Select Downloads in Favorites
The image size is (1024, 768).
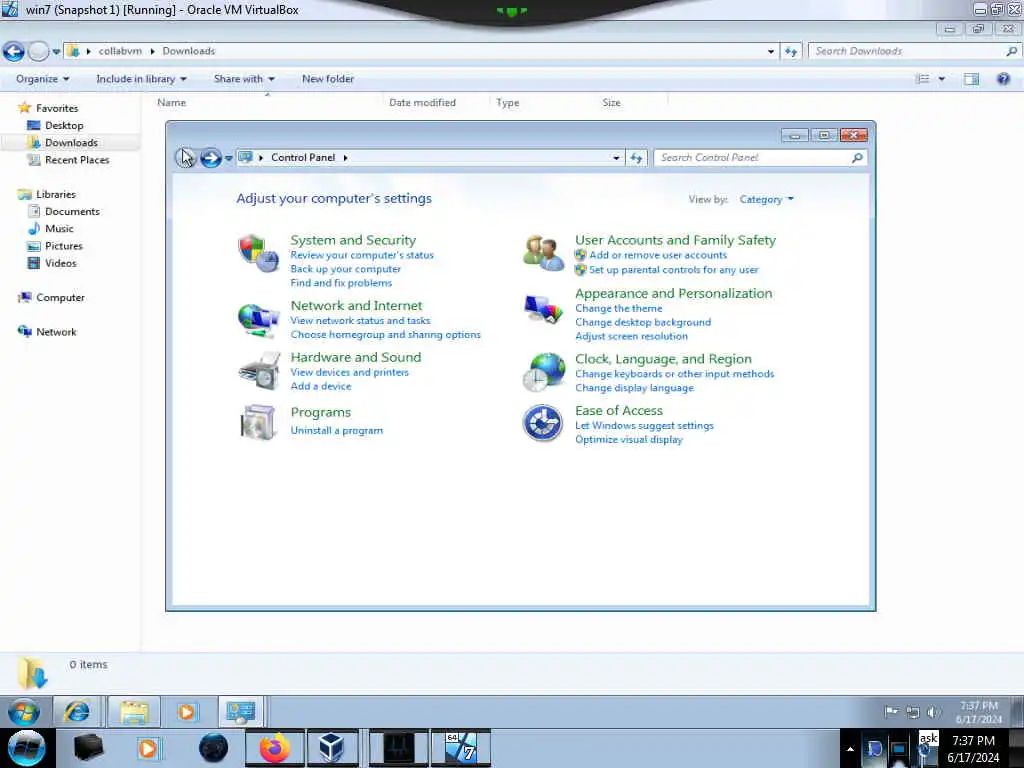coord(71,142)
